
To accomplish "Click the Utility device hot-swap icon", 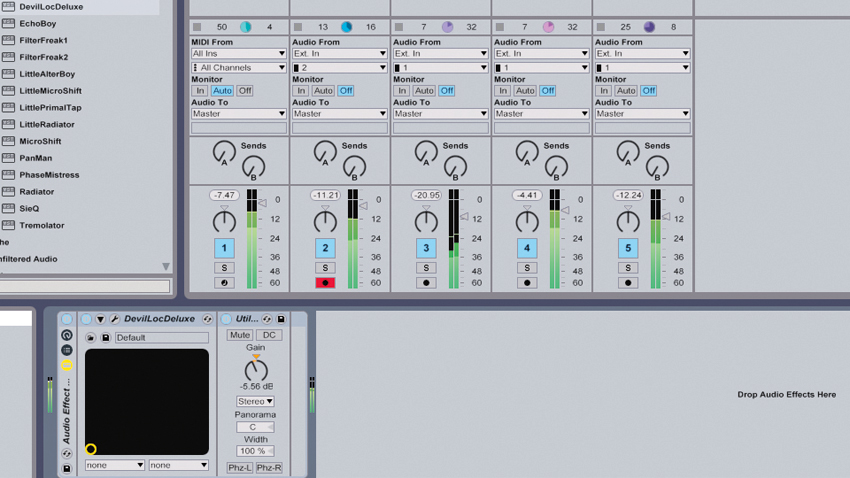I will (267, 319).
